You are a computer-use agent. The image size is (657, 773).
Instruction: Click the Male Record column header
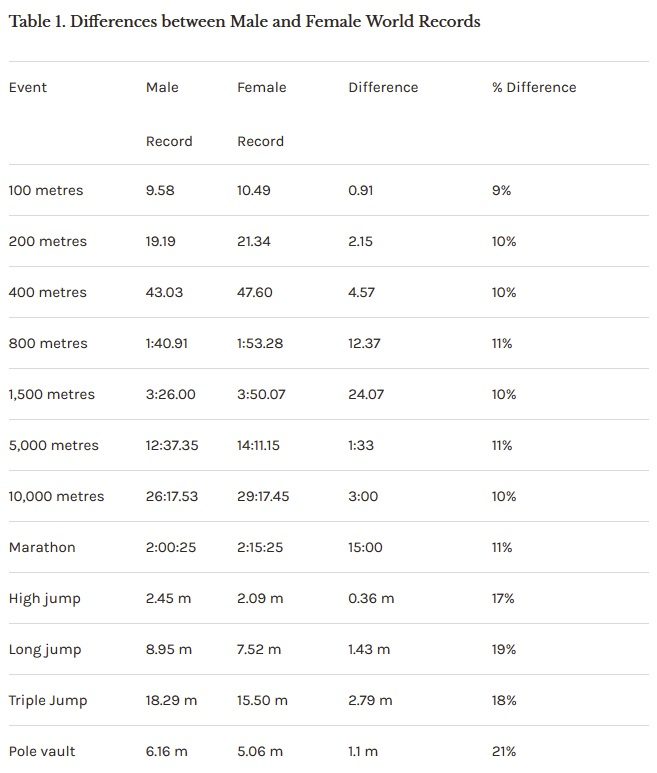click(x=169, y=114)
